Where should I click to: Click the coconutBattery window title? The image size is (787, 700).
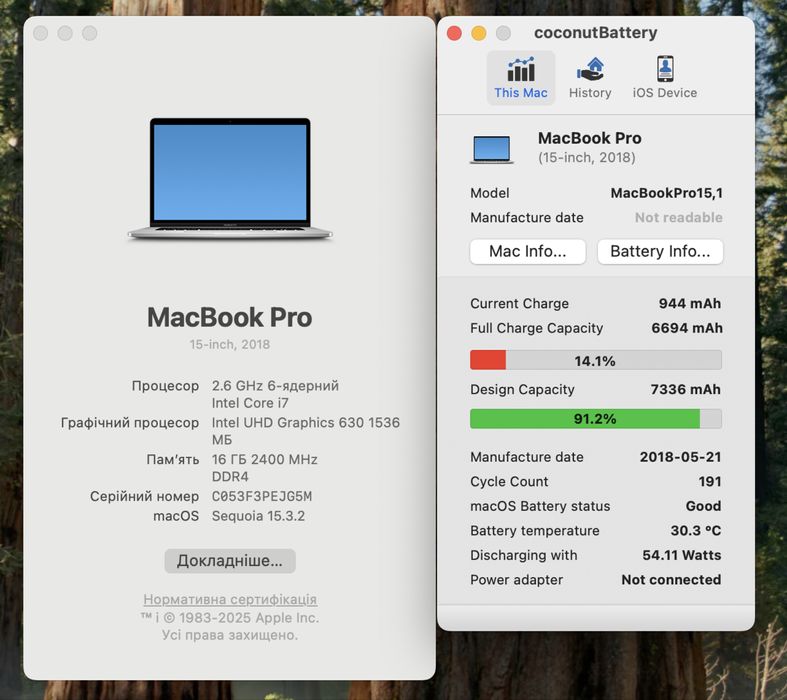tap(596, 33)
